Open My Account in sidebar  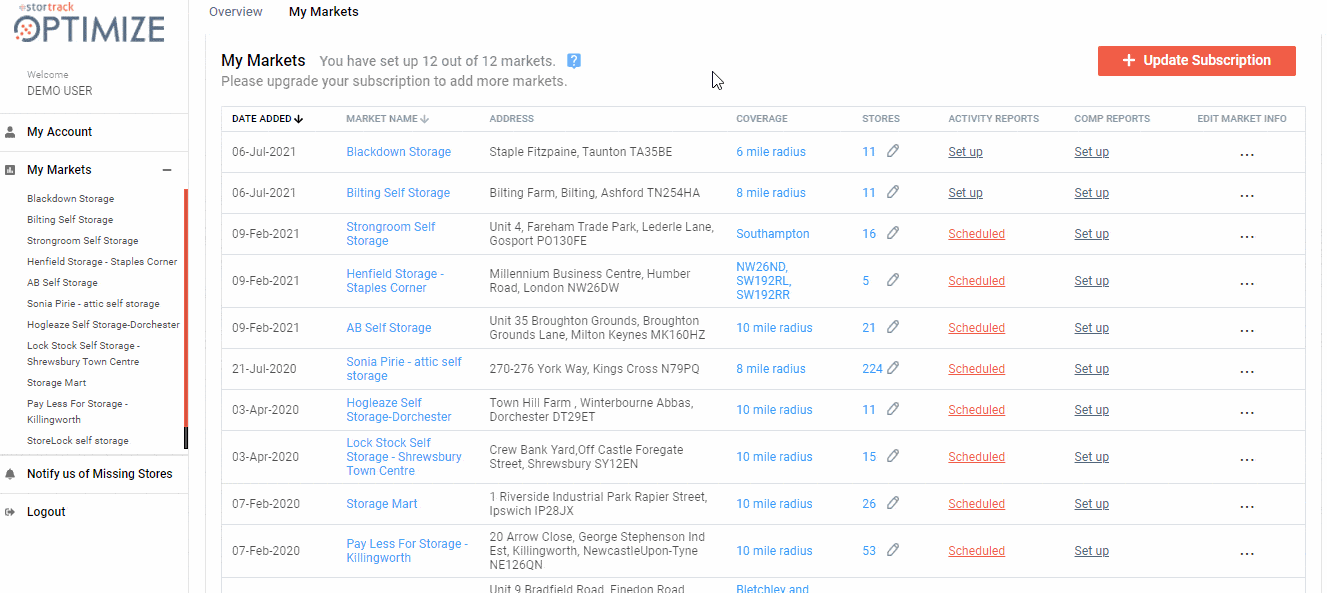coord(59,132)
